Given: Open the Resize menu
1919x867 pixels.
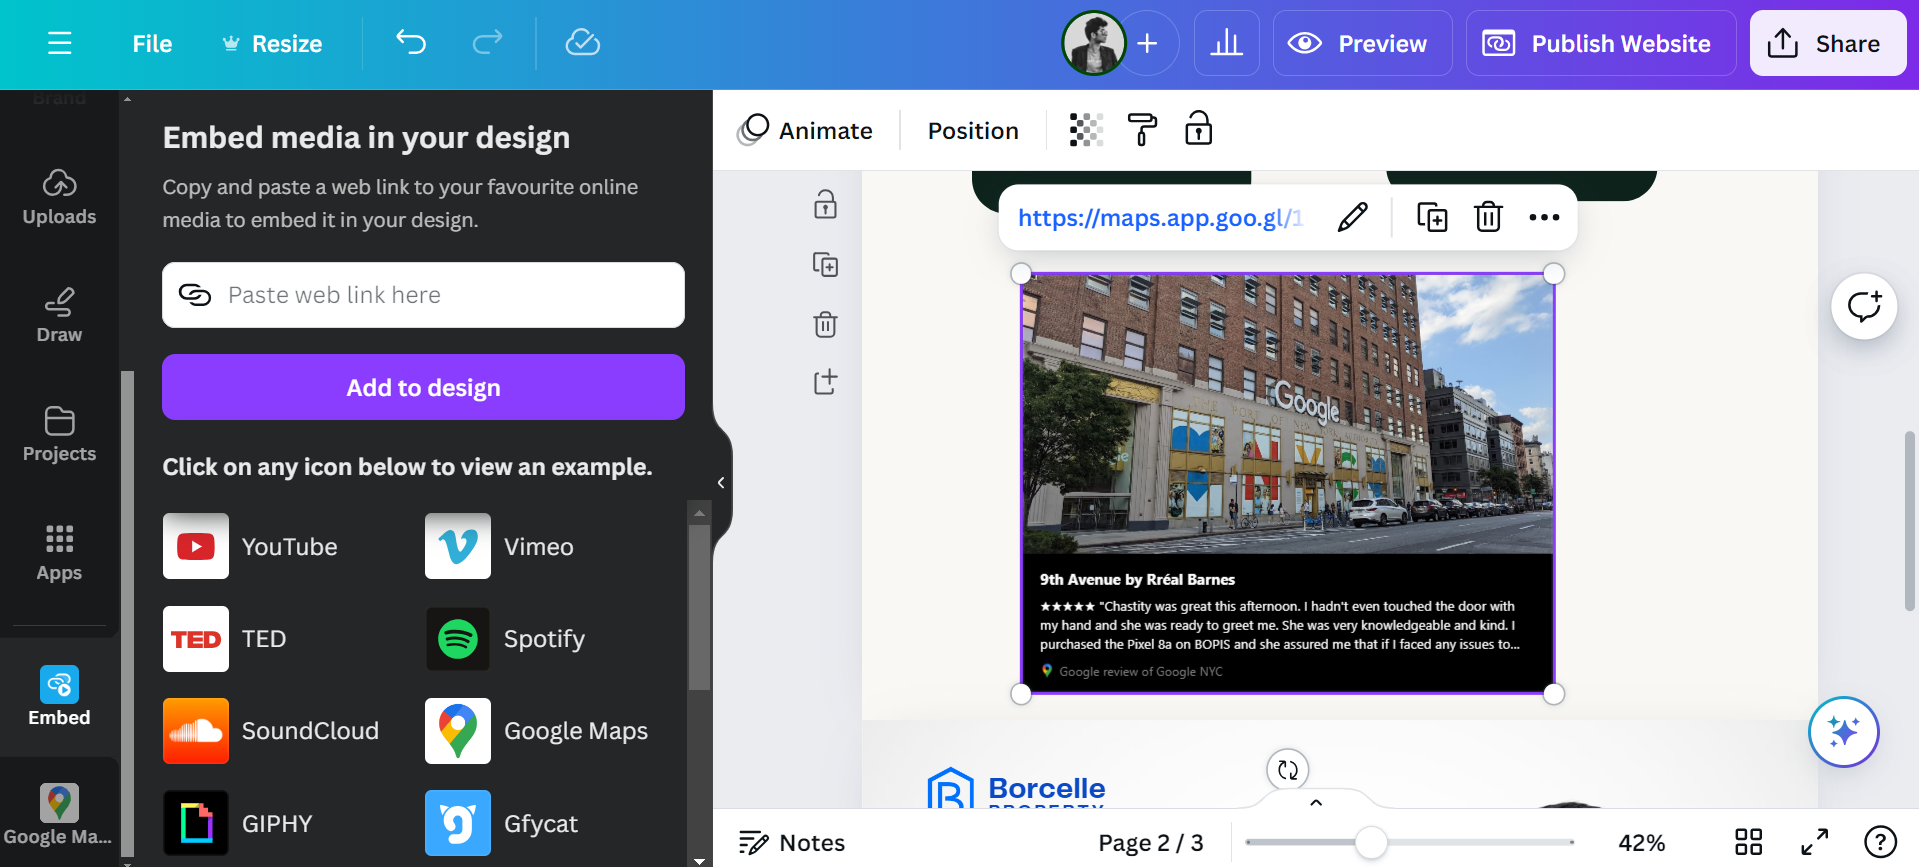Looking at the screenshot, I should pos(273,44).
